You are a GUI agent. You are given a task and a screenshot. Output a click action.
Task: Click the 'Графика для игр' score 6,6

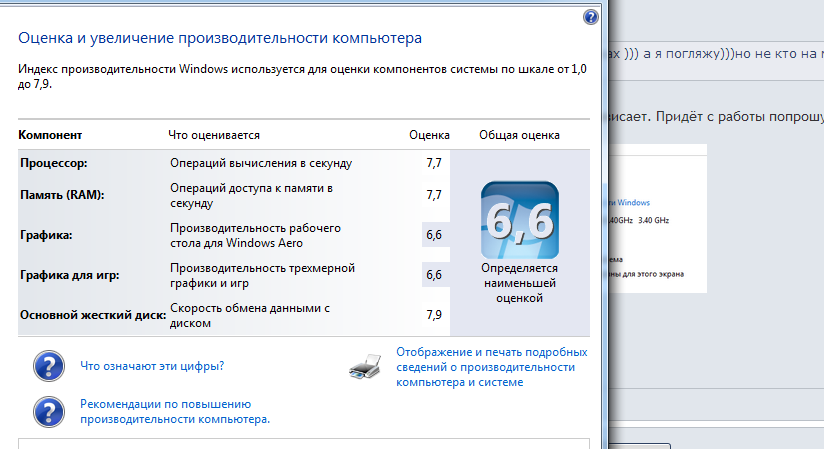click(434, 275)
